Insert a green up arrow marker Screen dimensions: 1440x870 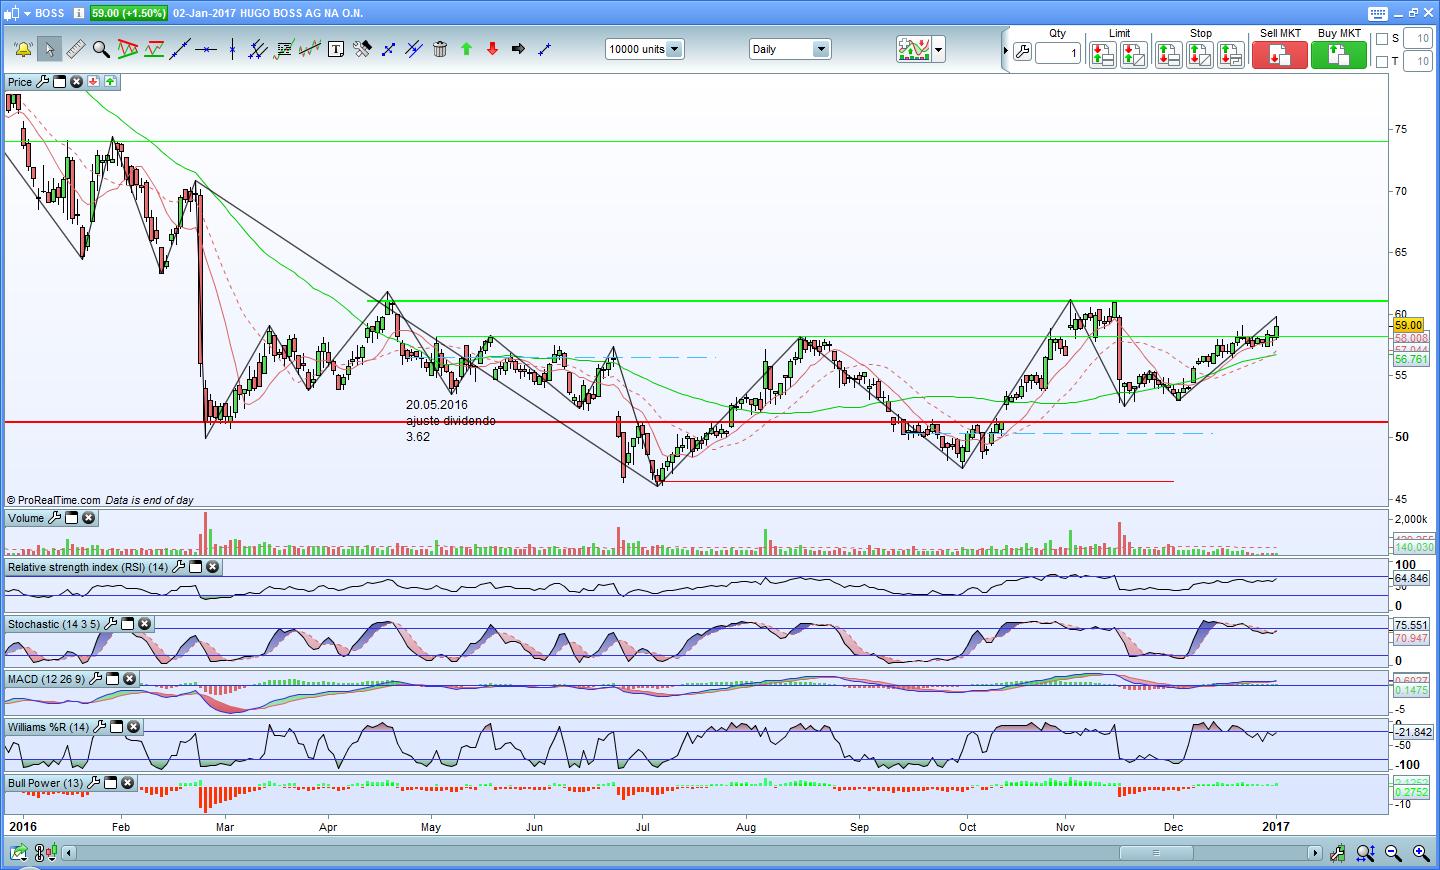pos(466,49)
